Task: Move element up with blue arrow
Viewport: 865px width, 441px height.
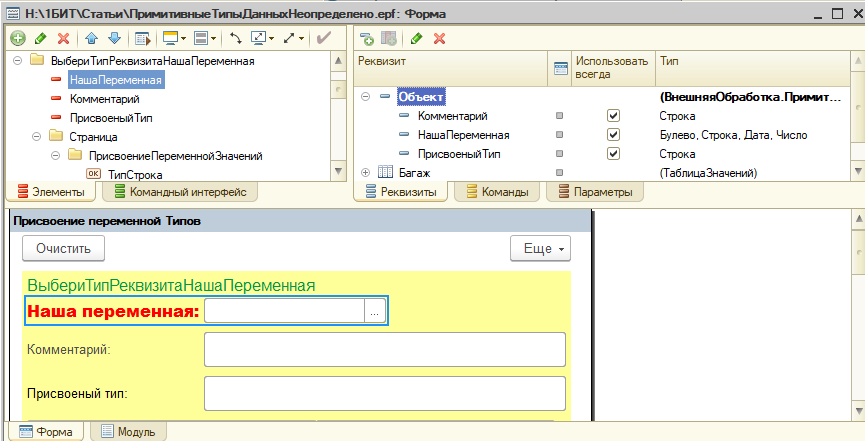Action: coord(91,38)
